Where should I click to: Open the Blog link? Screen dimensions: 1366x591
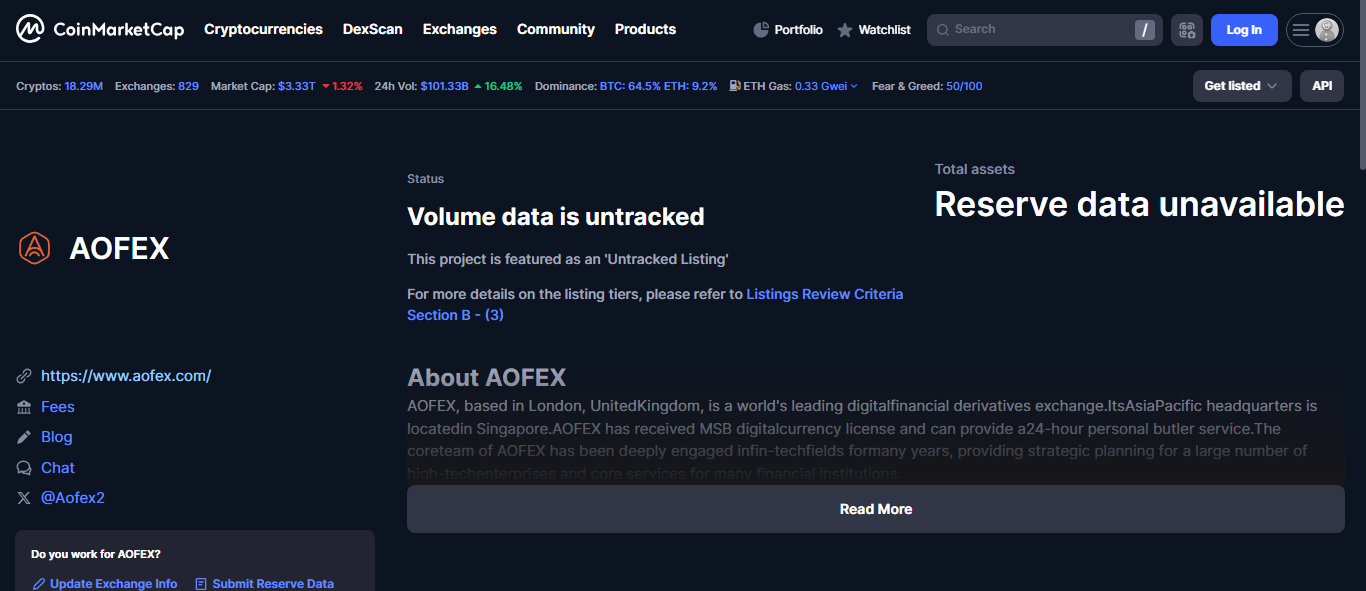coord(57,437)
